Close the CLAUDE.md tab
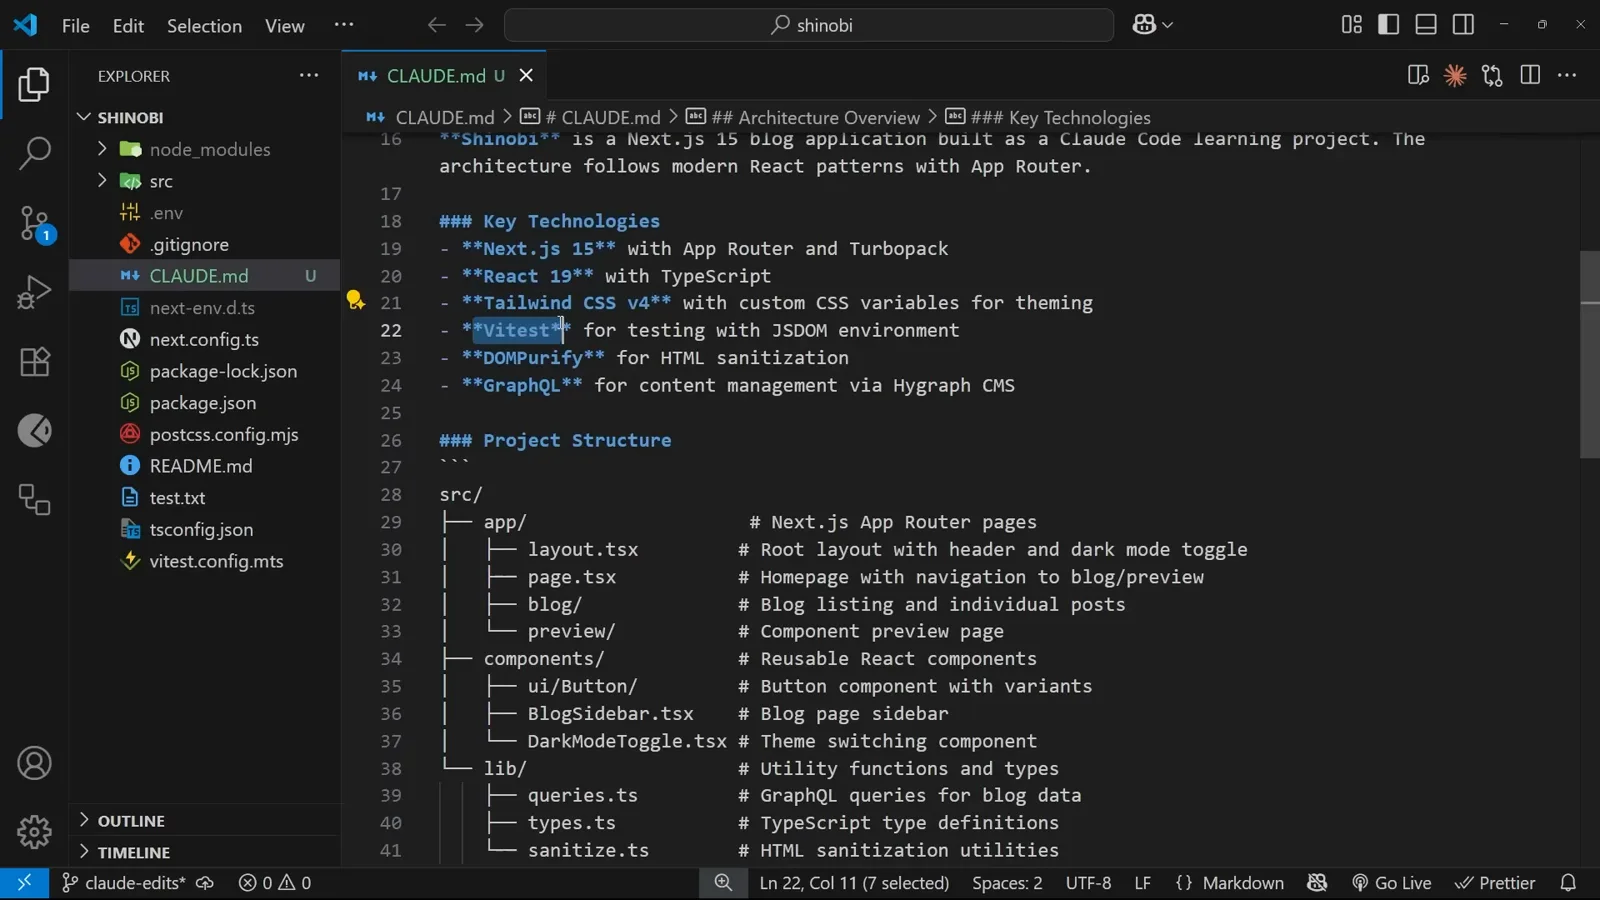The width and height of the screenshot is (1600, 900). (526, 76)
